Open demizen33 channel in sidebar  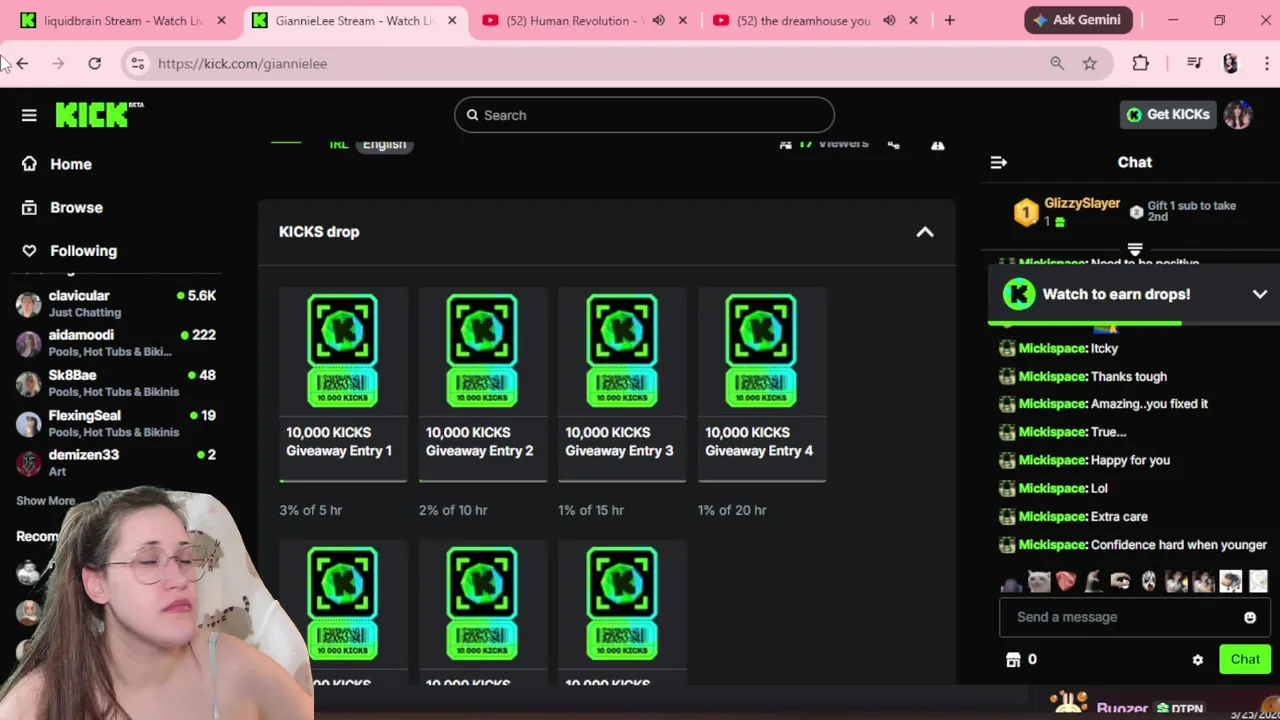(x=116, y=462)
